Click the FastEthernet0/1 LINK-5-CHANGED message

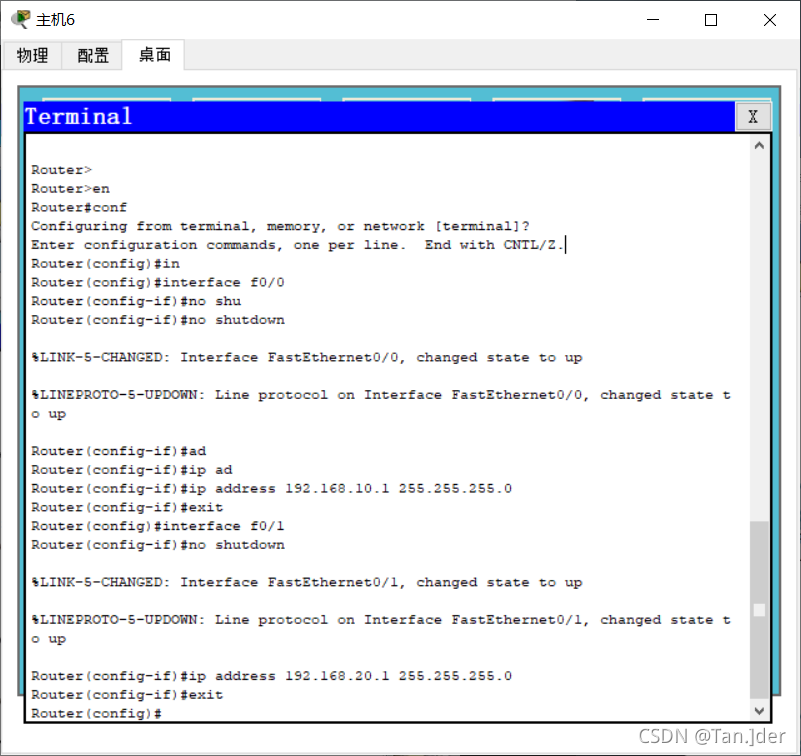click(x=307, y=582)
